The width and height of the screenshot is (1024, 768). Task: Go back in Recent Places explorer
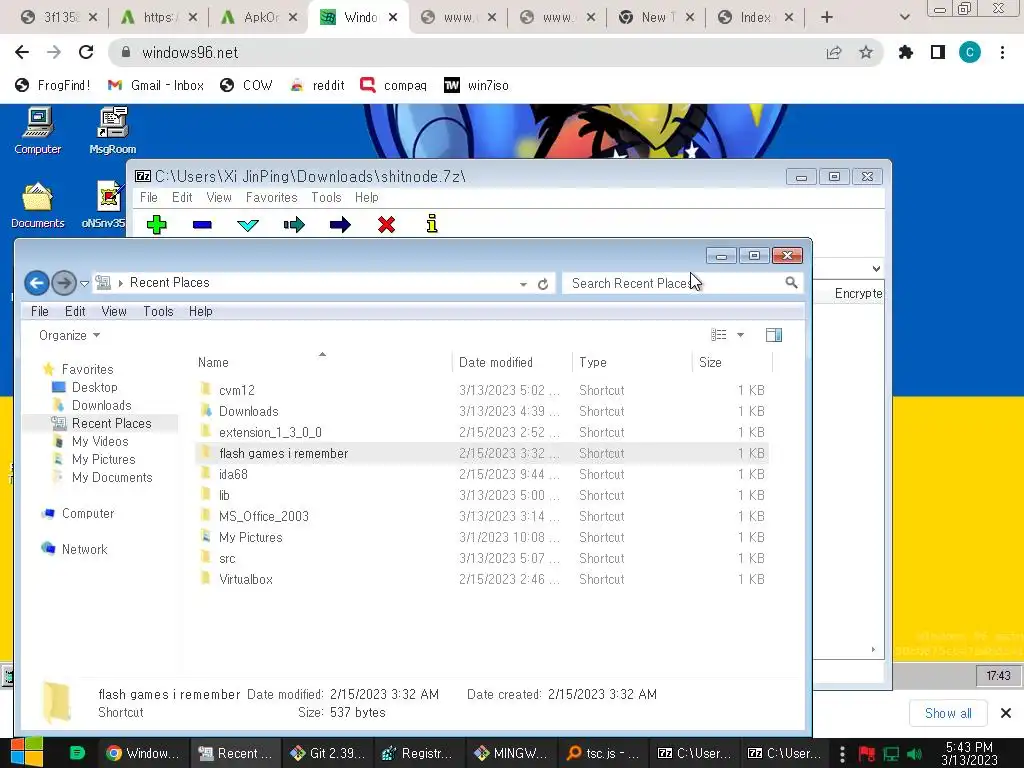coord(37,283)
